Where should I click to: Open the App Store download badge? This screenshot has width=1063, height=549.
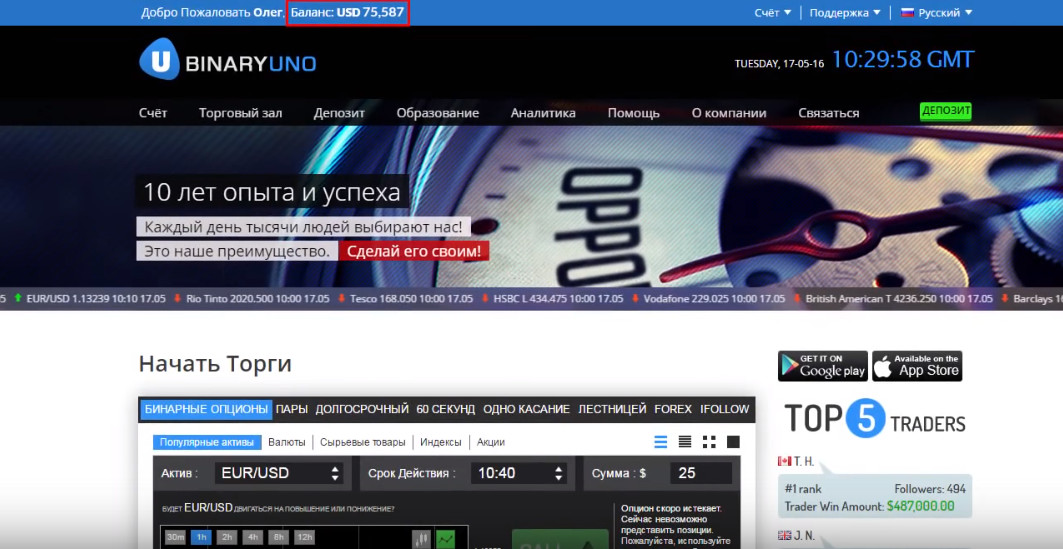[917, 366]
